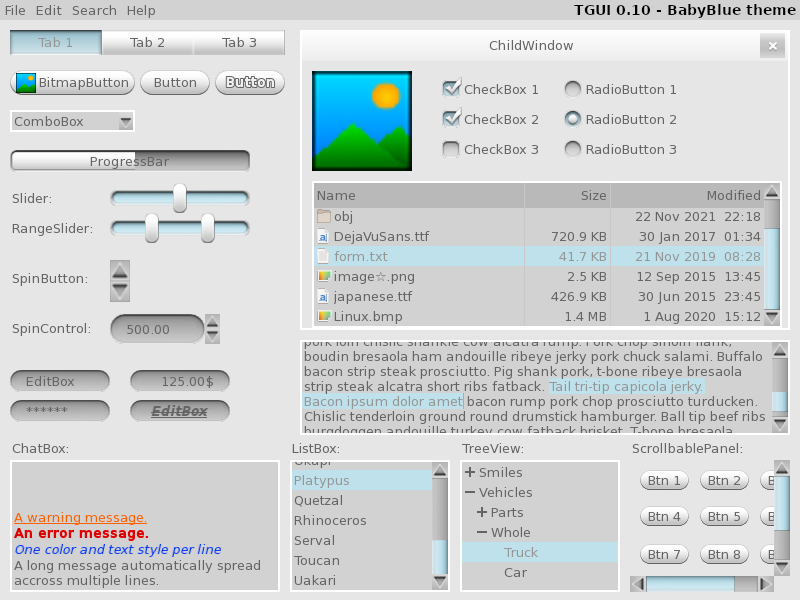Enable CheckBox 3
800x600 pixels.
[451, 149]
